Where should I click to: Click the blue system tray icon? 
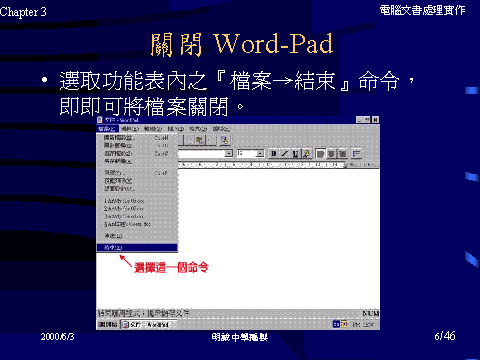click(336, 324)
